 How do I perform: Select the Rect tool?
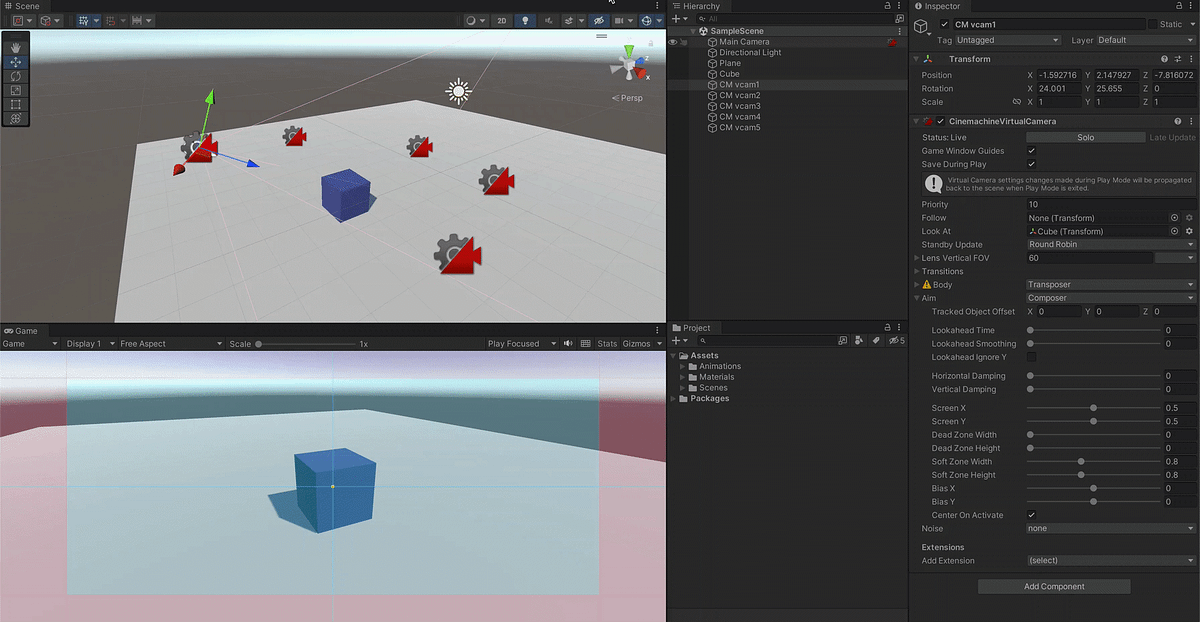click(15, 104)
